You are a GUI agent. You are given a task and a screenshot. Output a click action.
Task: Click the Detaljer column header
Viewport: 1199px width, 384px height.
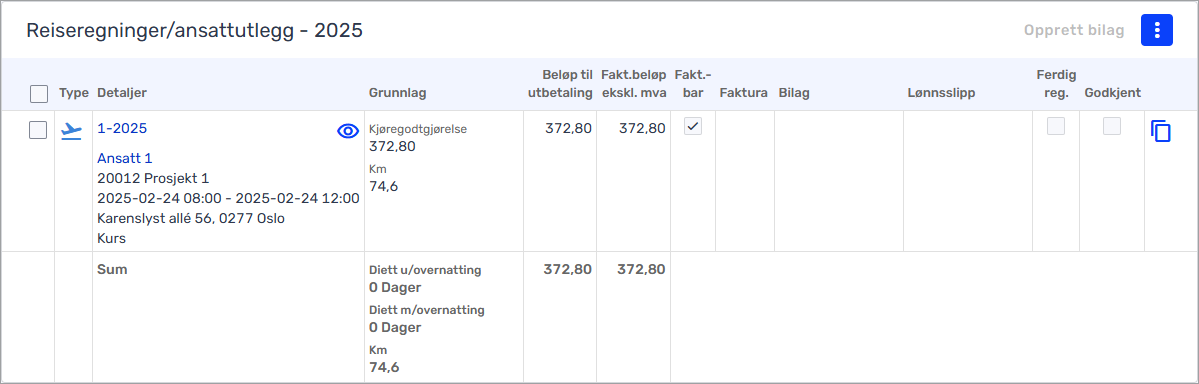(x=122, y=93)
